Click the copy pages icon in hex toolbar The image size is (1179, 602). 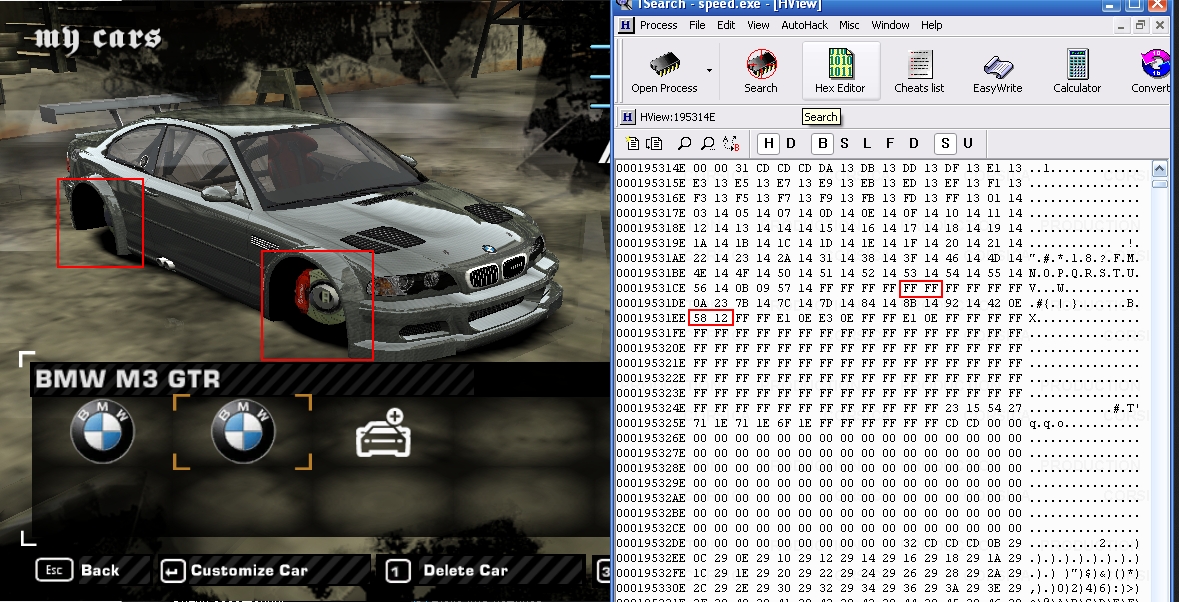[x=654, y=144]
